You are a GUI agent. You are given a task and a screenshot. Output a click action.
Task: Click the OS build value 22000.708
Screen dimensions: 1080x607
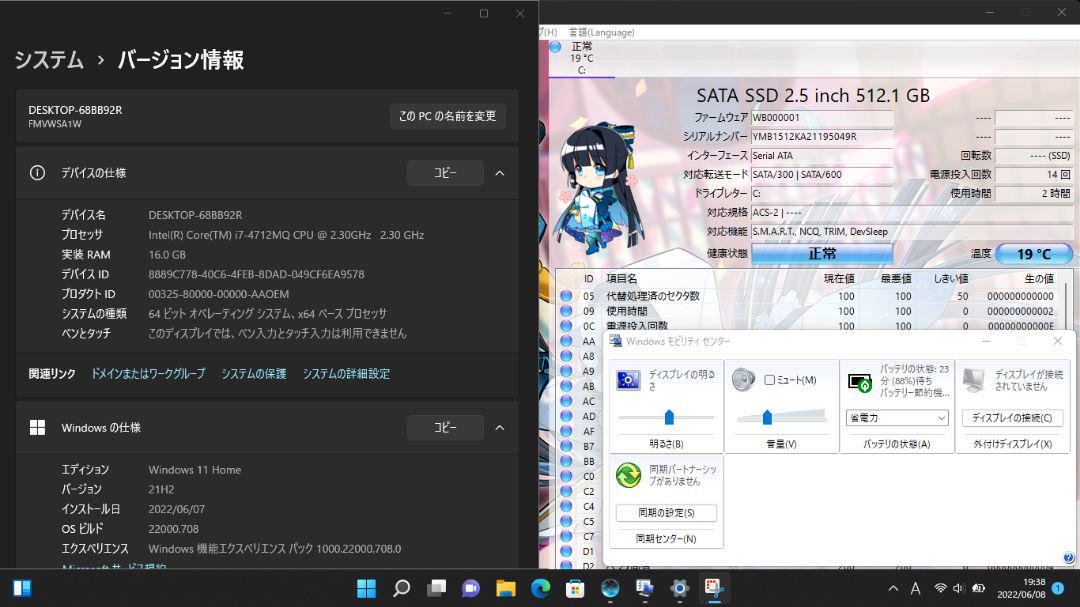point(174,529)
